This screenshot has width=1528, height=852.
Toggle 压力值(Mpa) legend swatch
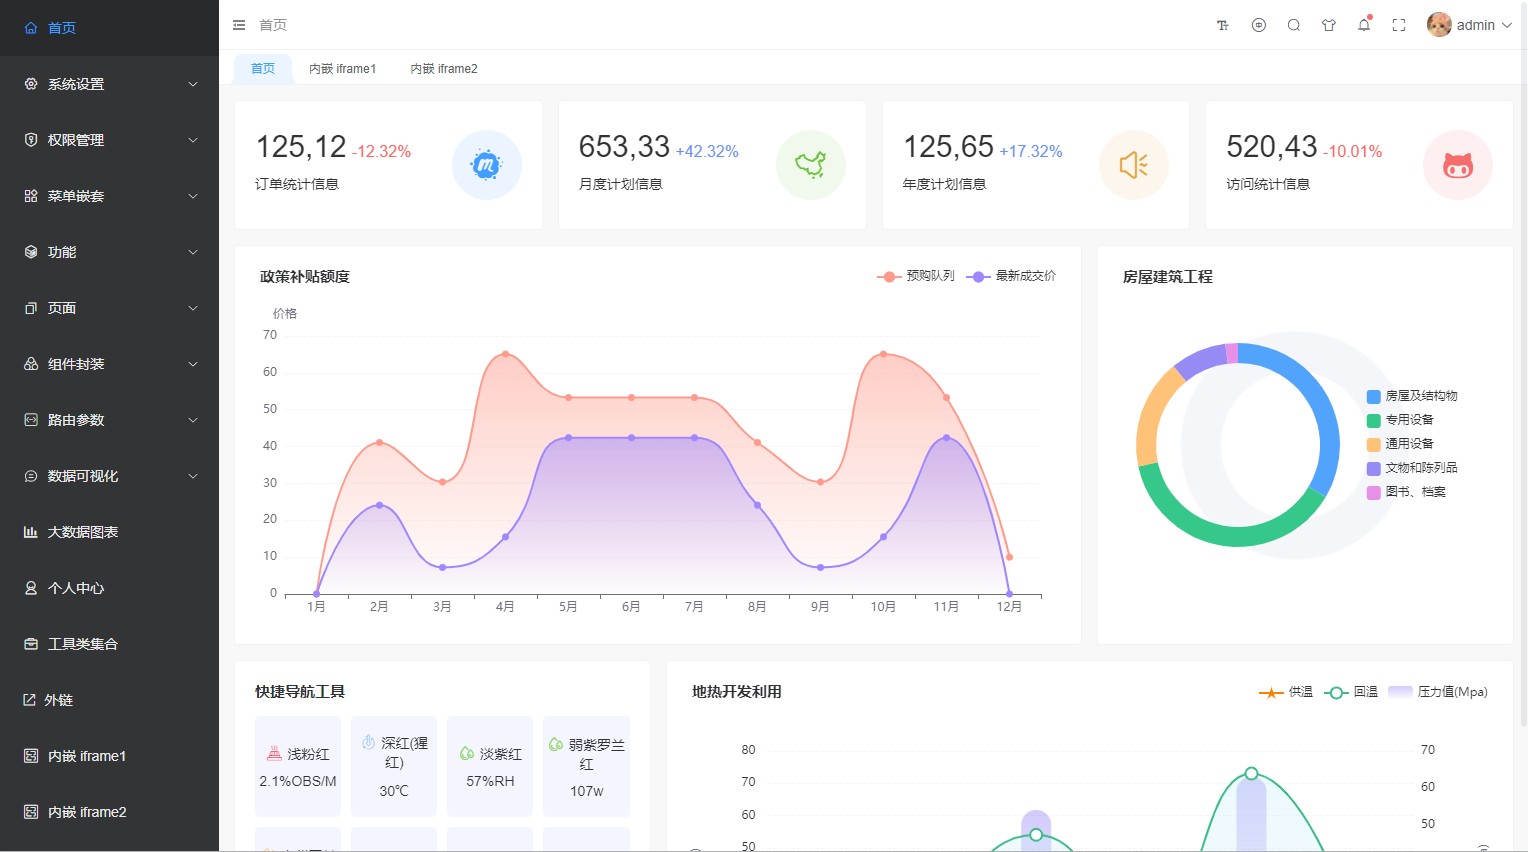click(1400, 692)
